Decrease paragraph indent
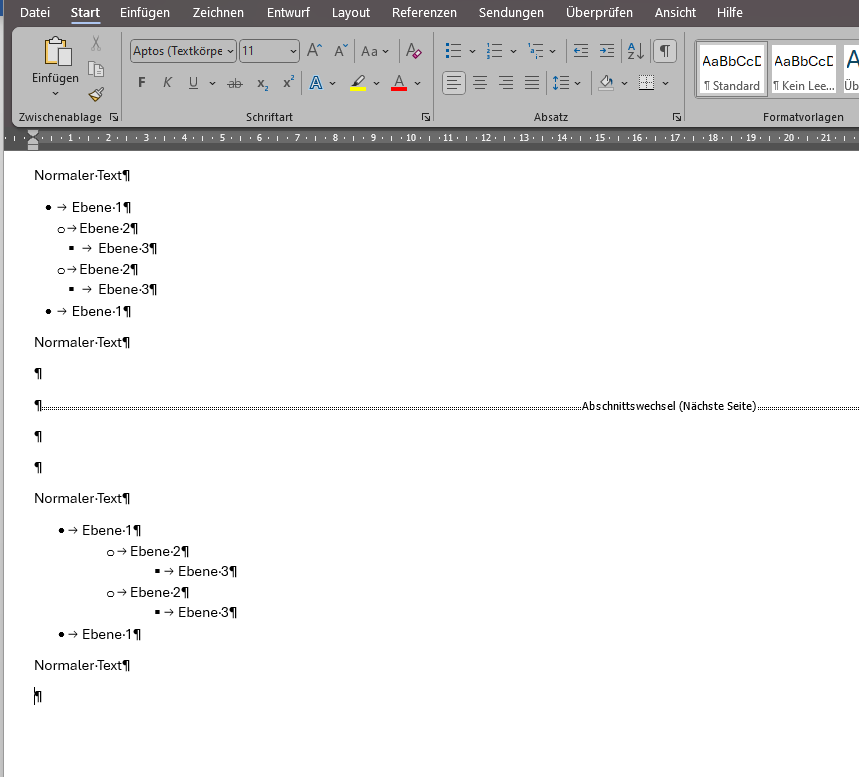Screen dimensions: 859x777 [x=581, y=51]
